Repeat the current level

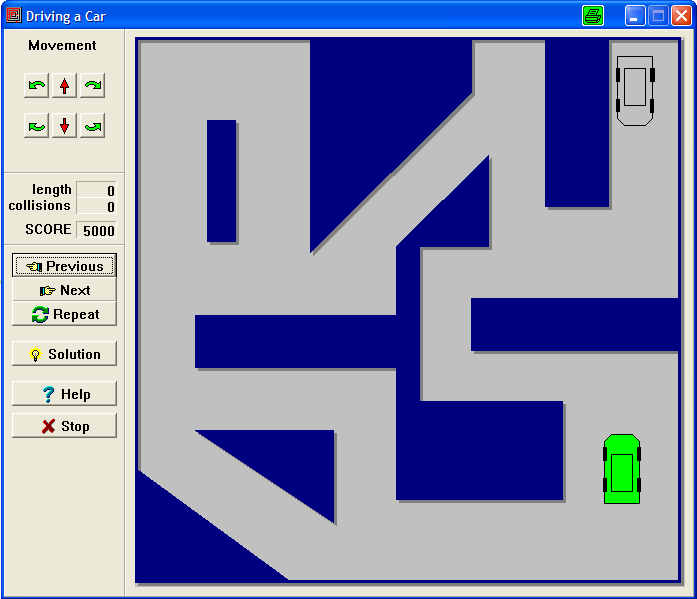pos(64,314)
